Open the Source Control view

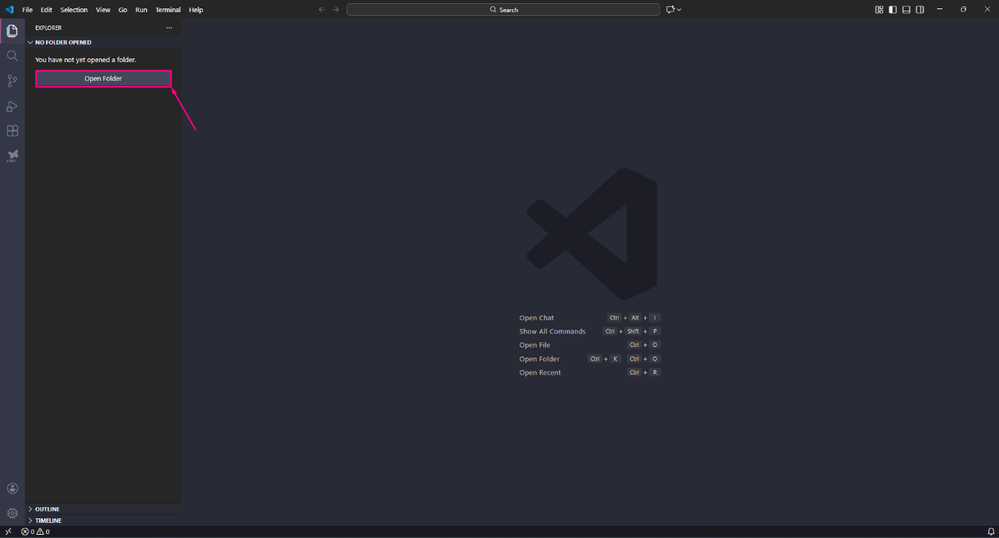12,81
